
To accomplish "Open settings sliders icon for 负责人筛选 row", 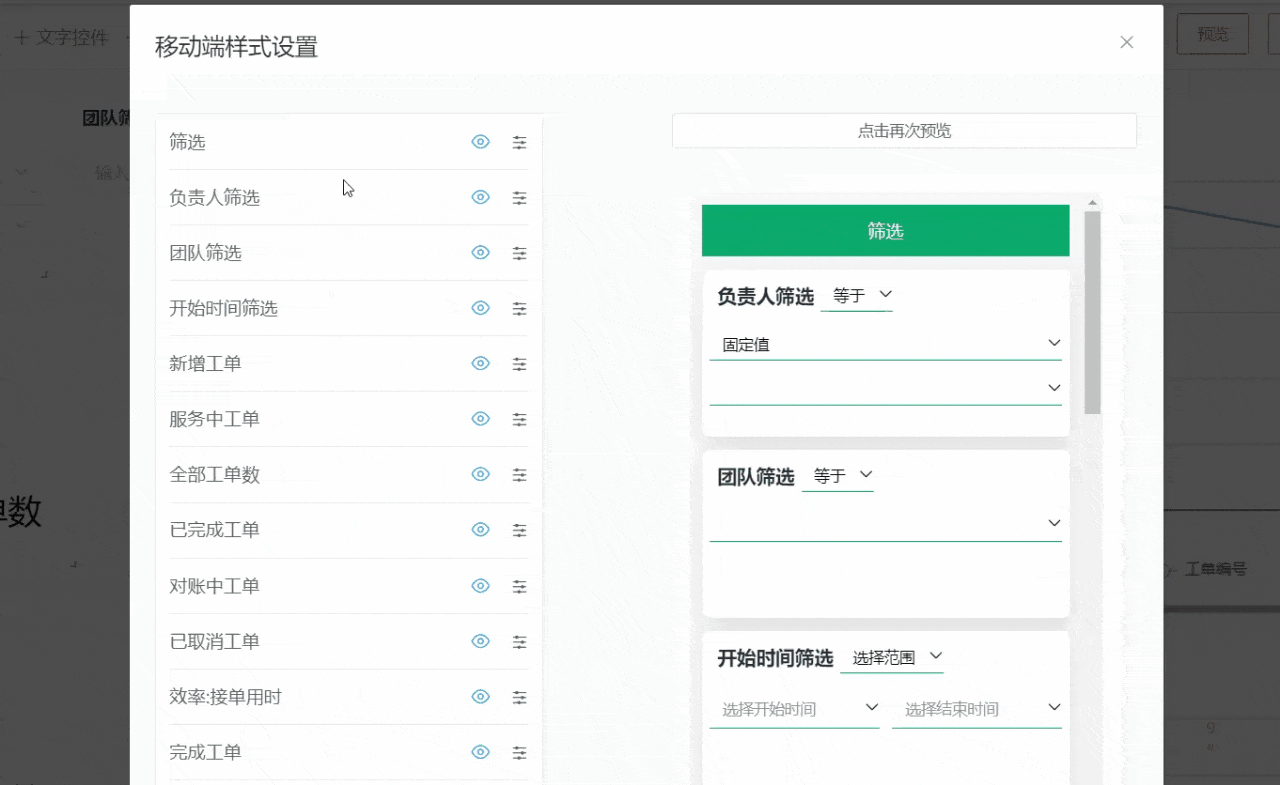I will point(520,198).
